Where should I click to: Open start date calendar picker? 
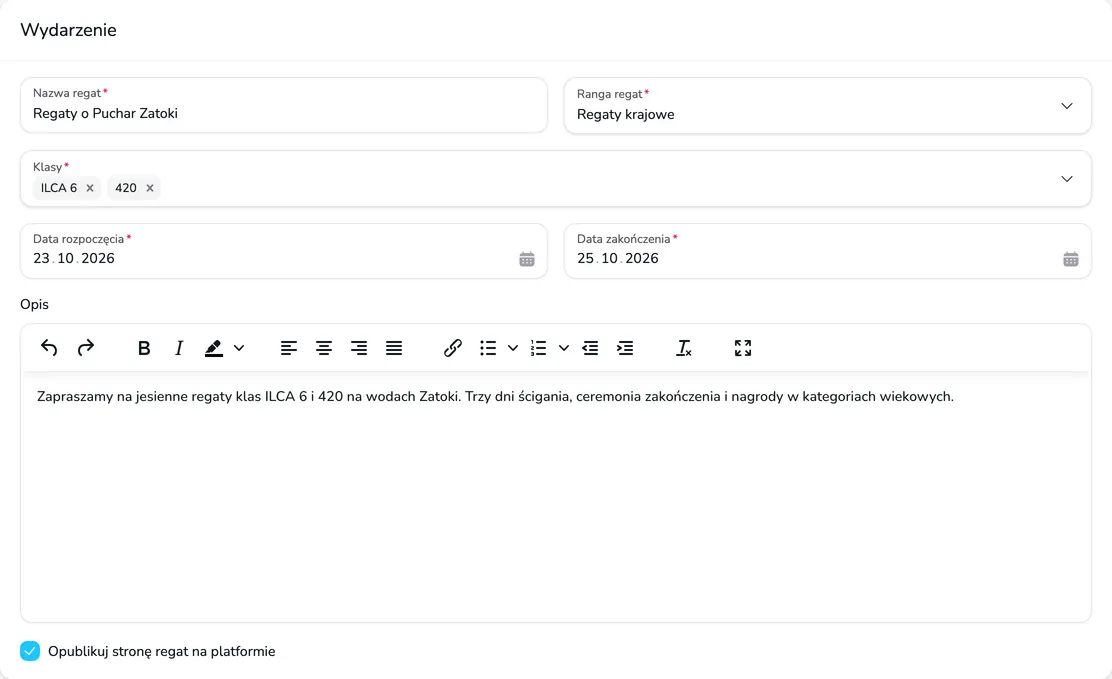(527, 259)
